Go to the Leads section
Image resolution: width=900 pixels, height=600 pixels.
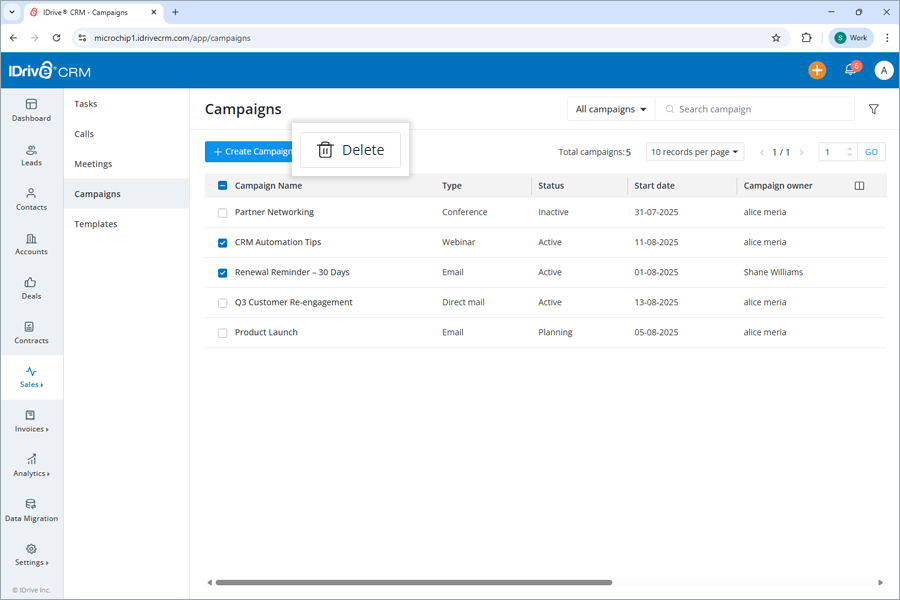[x=31, y=154]
